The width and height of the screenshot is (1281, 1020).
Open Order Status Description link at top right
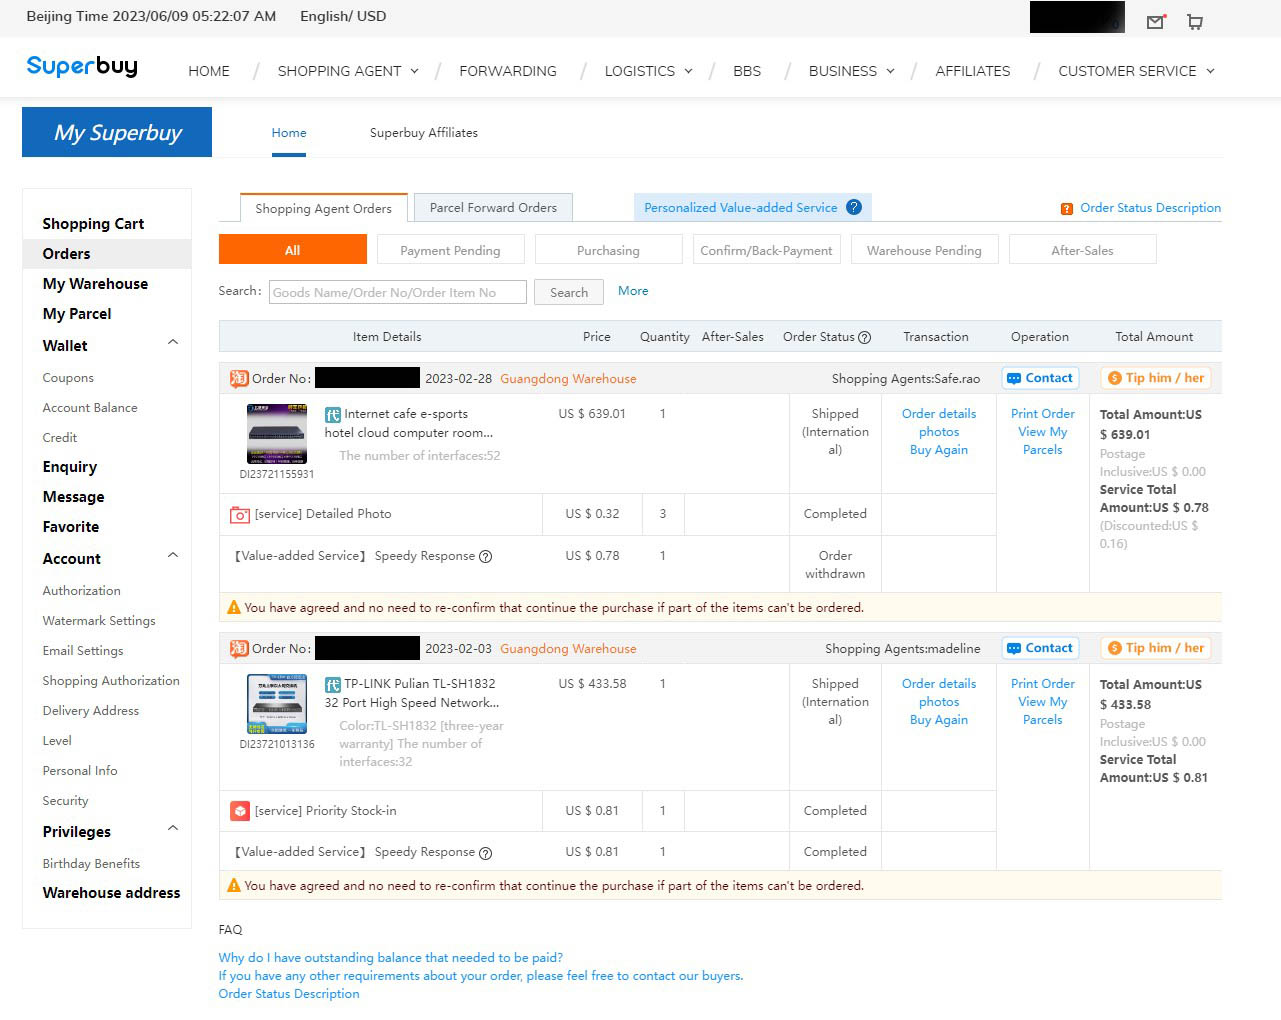[x=1150, y=208]
